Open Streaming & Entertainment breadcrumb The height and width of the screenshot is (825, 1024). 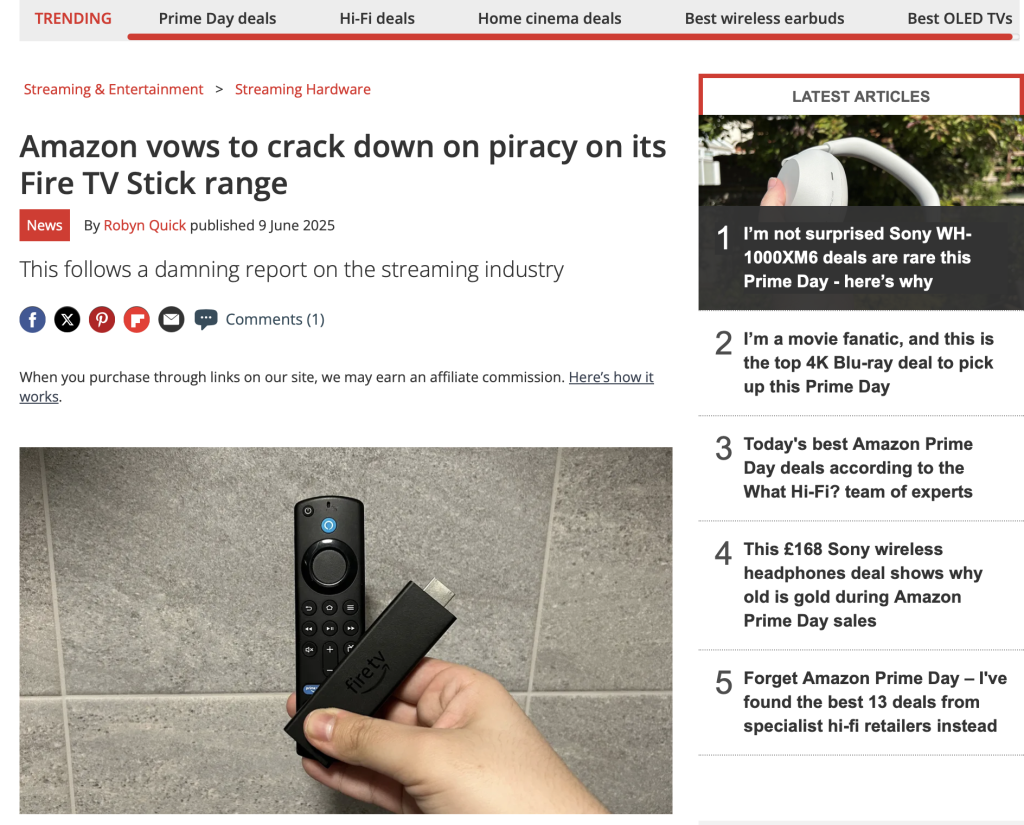pos(114,89)
